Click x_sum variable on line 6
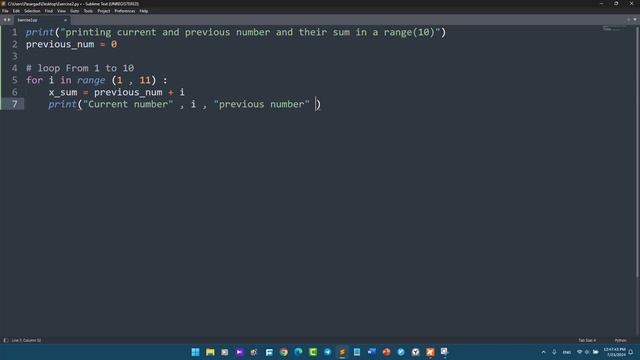 [x=63, y=92]
